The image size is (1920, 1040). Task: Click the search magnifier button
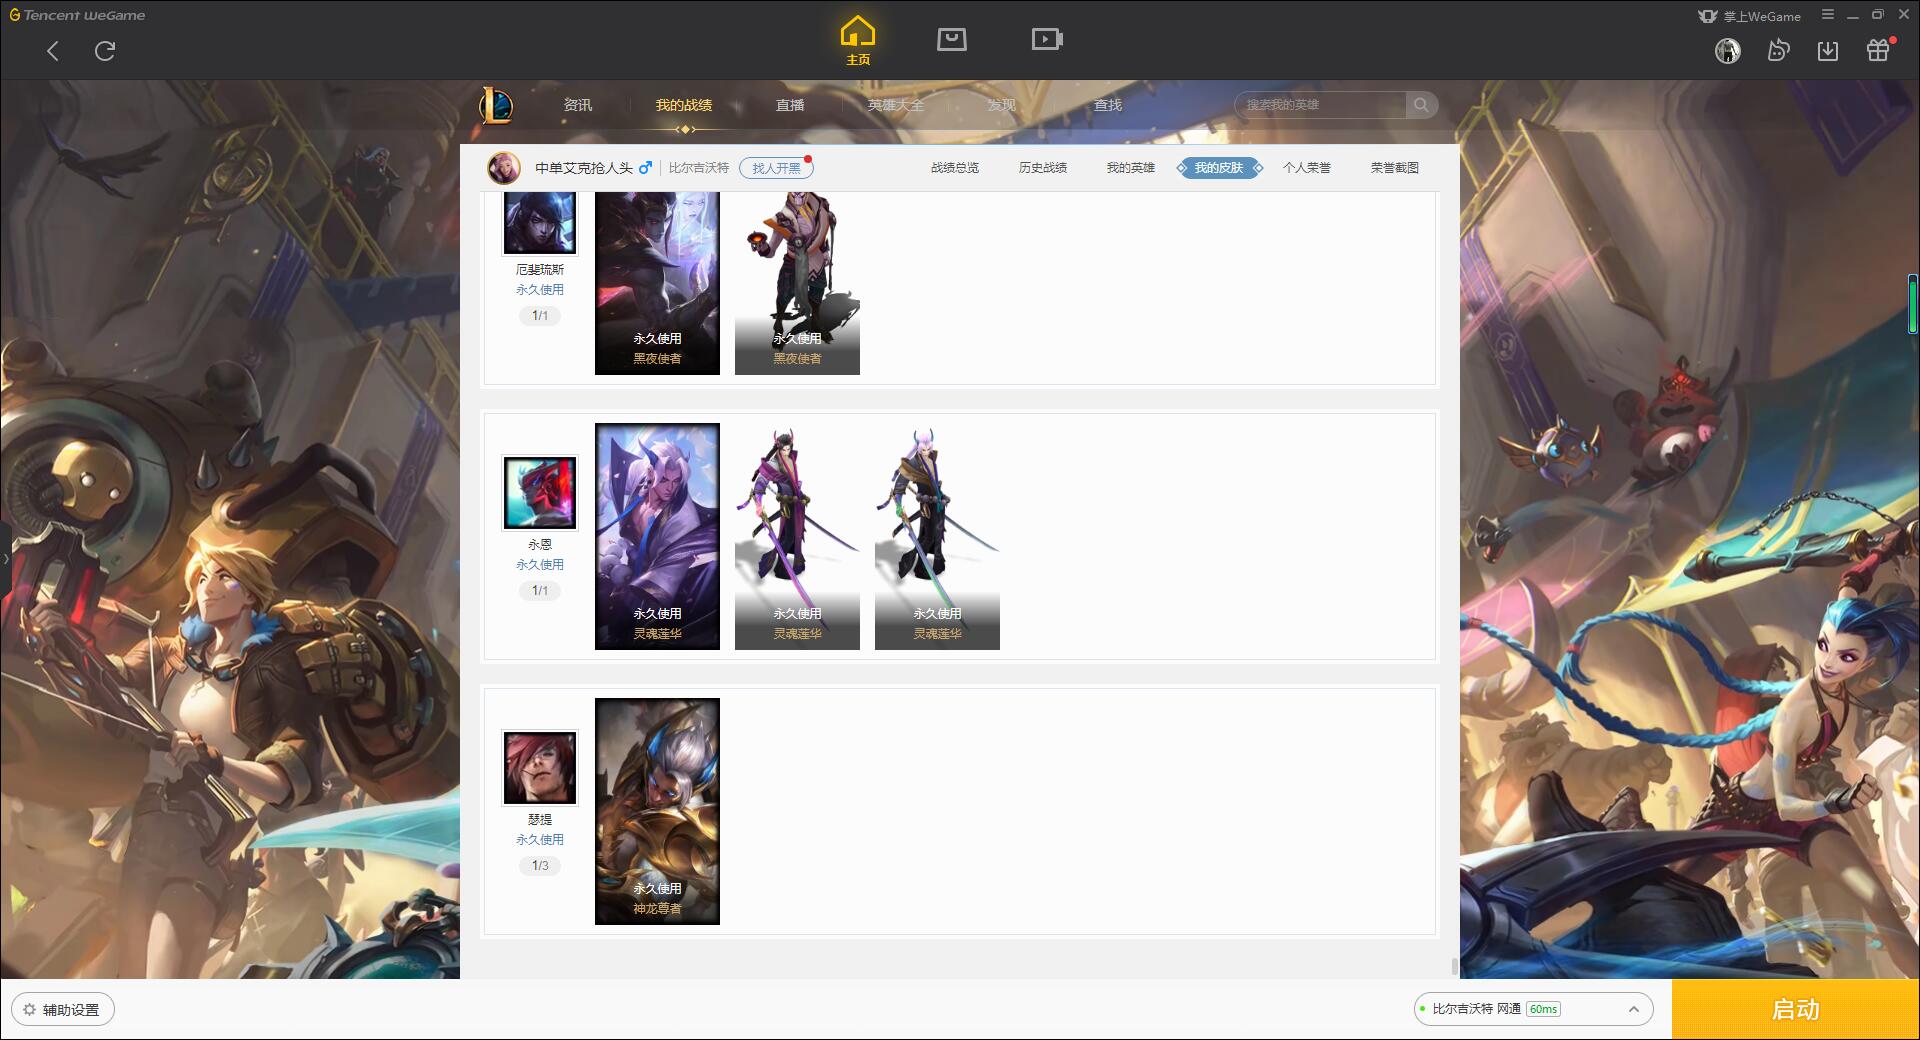coord(1421,105)
